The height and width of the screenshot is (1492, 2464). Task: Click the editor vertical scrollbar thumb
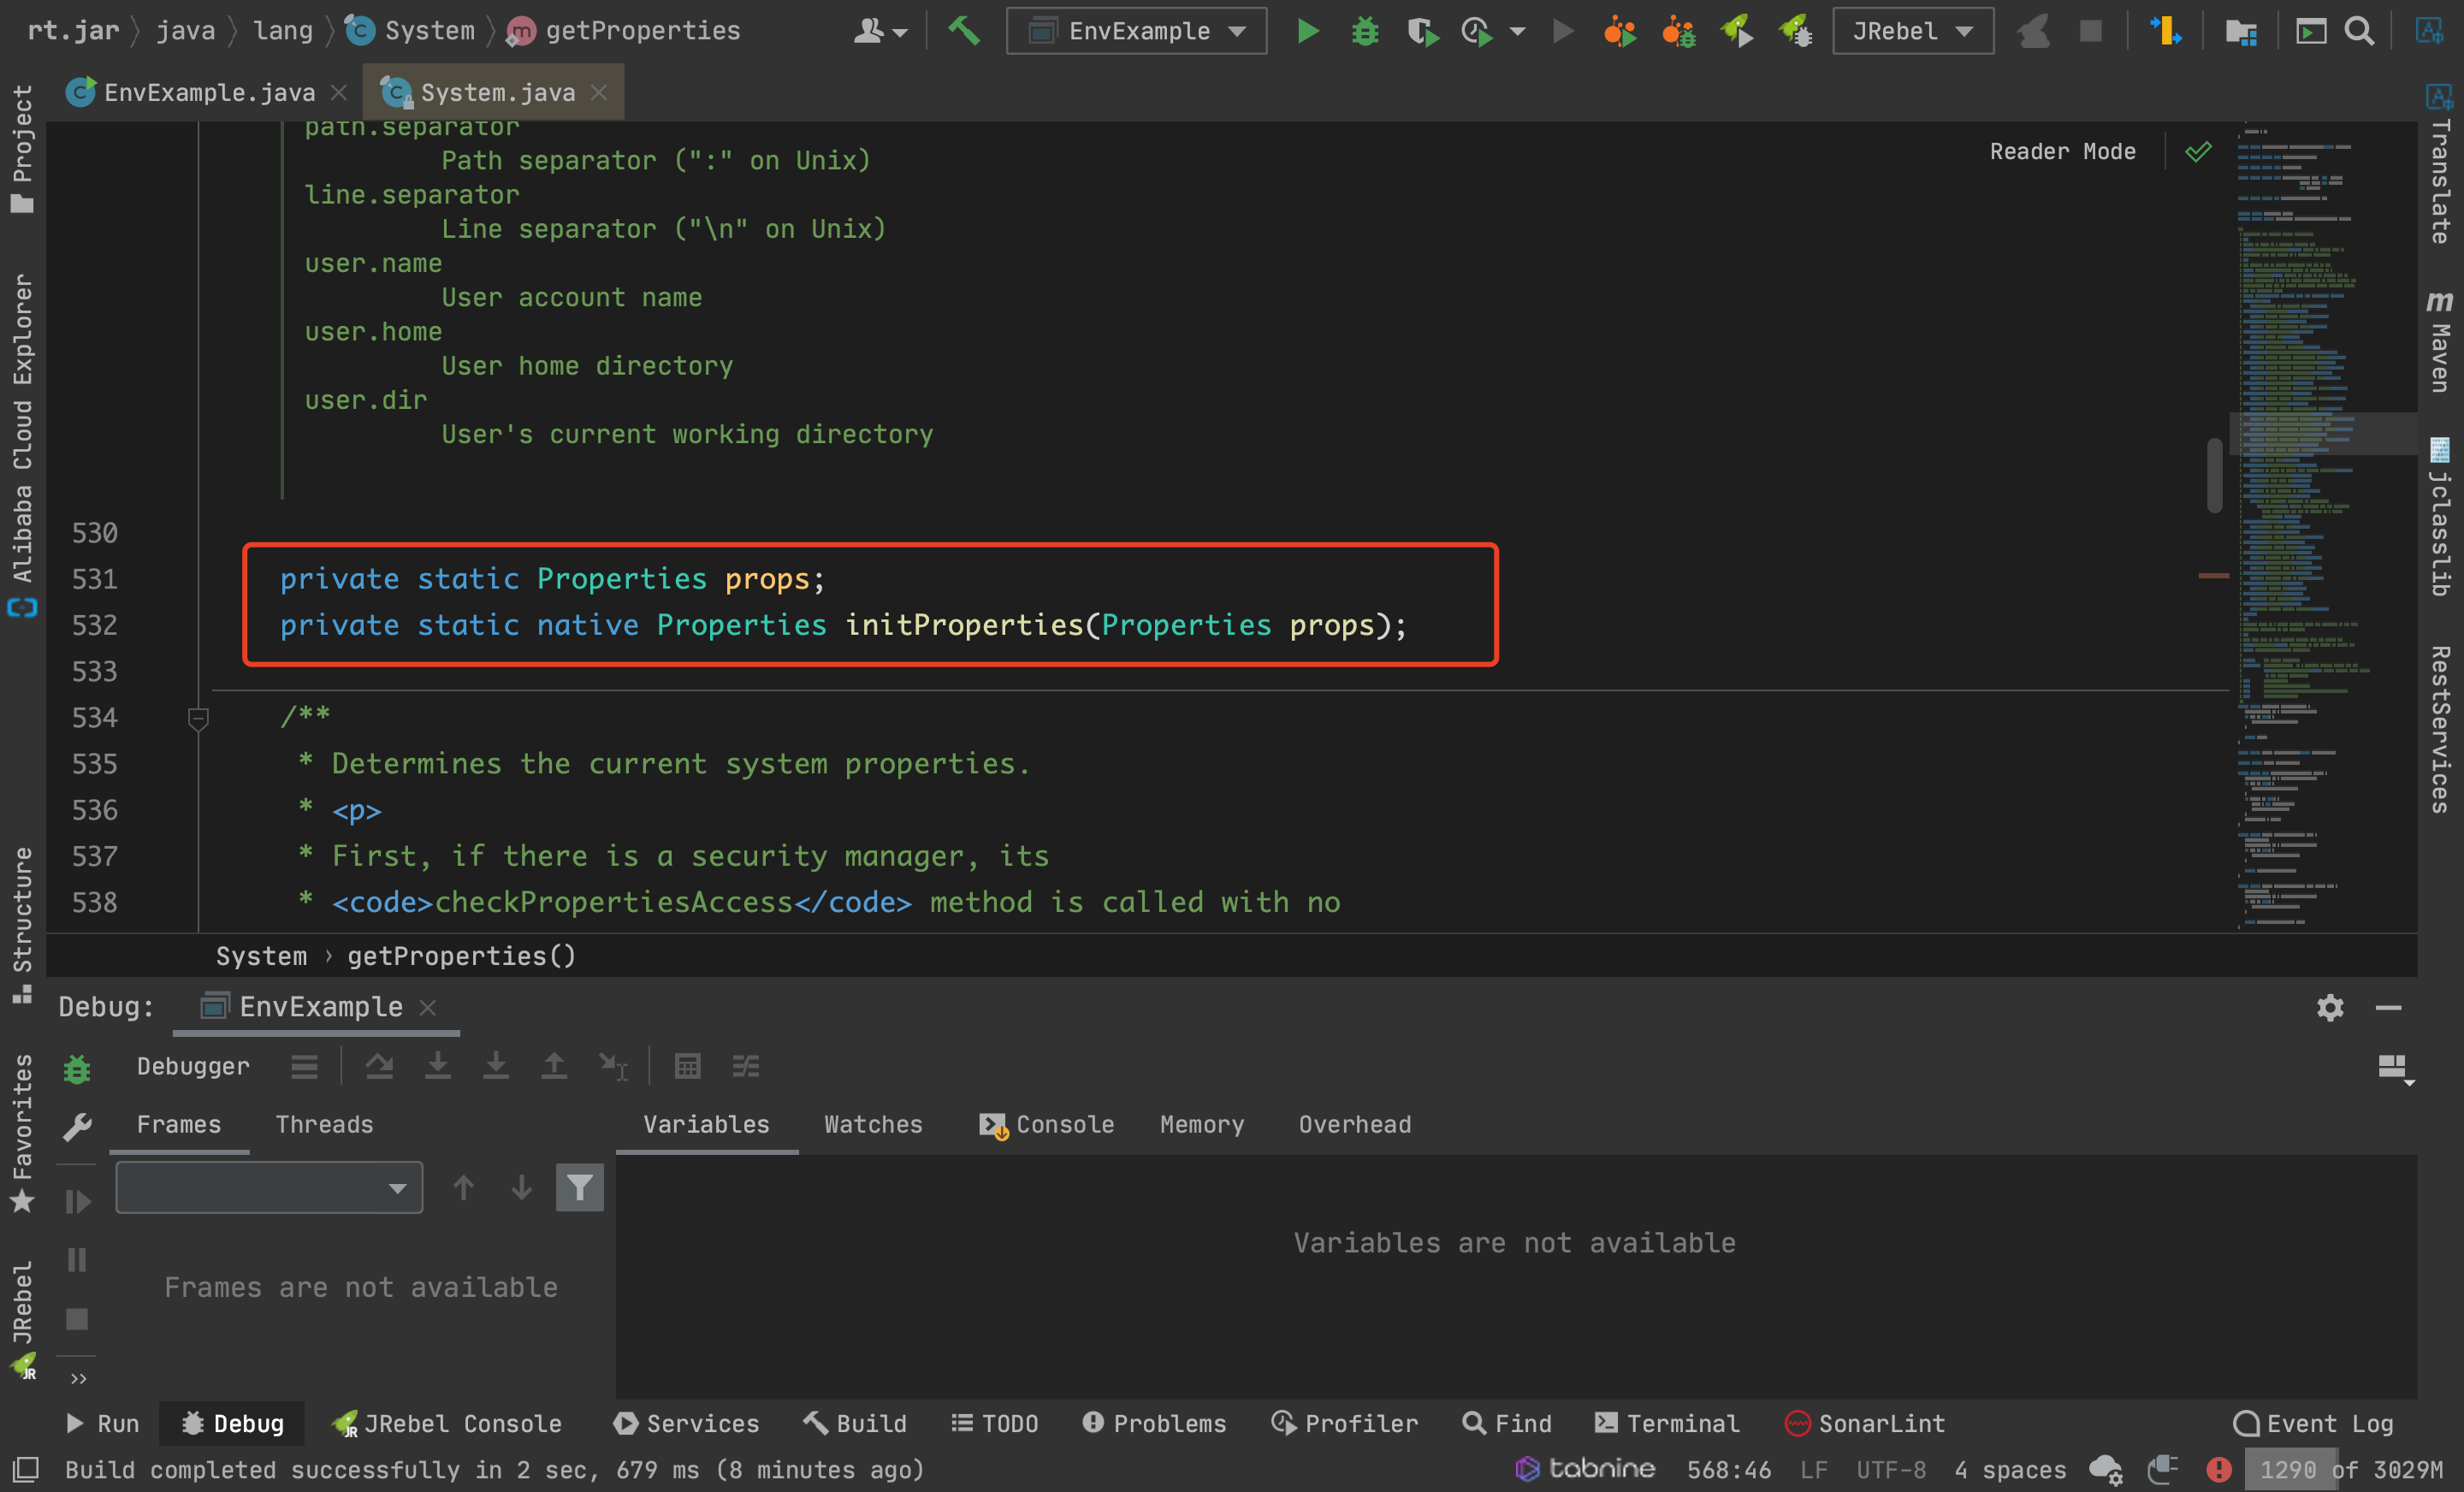(2214, 475)
